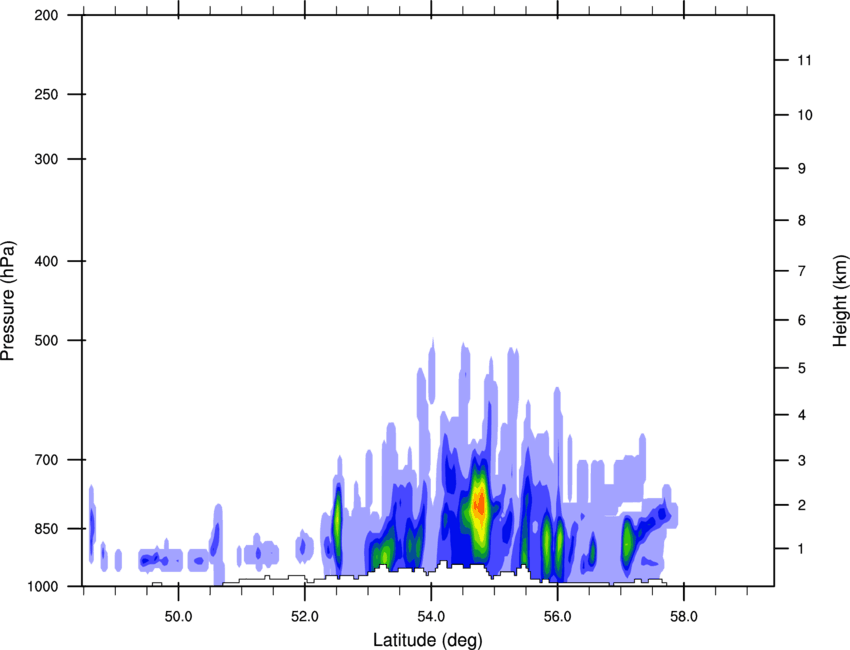
Task: Click the 56.0 latitude tick label
Action: 557,617
